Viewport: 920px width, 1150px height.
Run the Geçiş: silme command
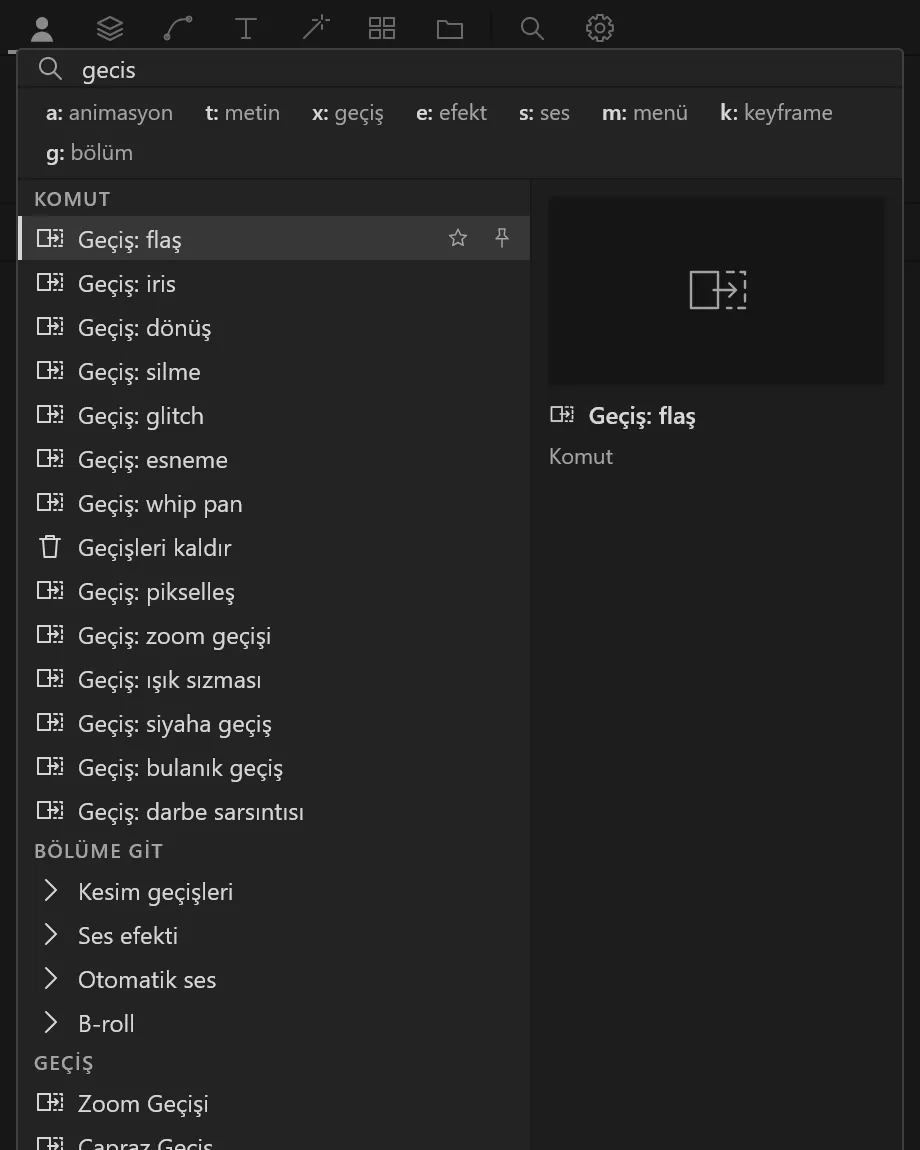click(x=274, y=371)
